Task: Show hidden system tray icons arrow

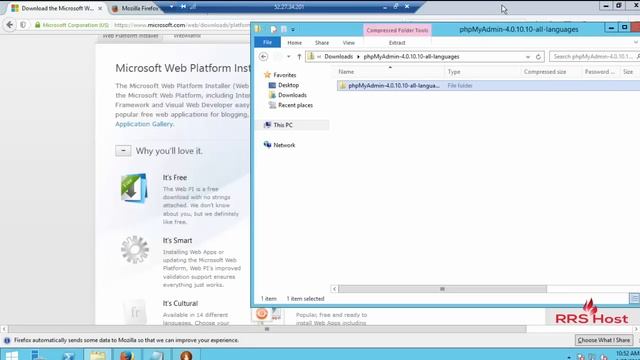Action: (569, 357)
